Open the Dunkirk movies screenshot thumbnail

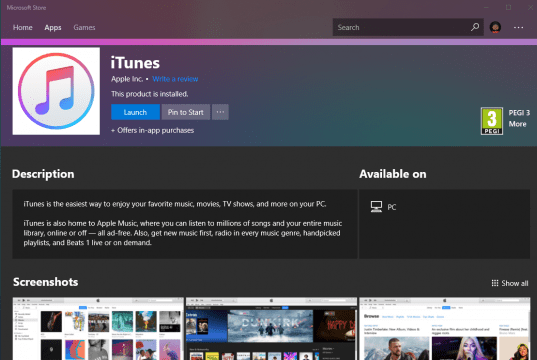(x=271, y=328)
